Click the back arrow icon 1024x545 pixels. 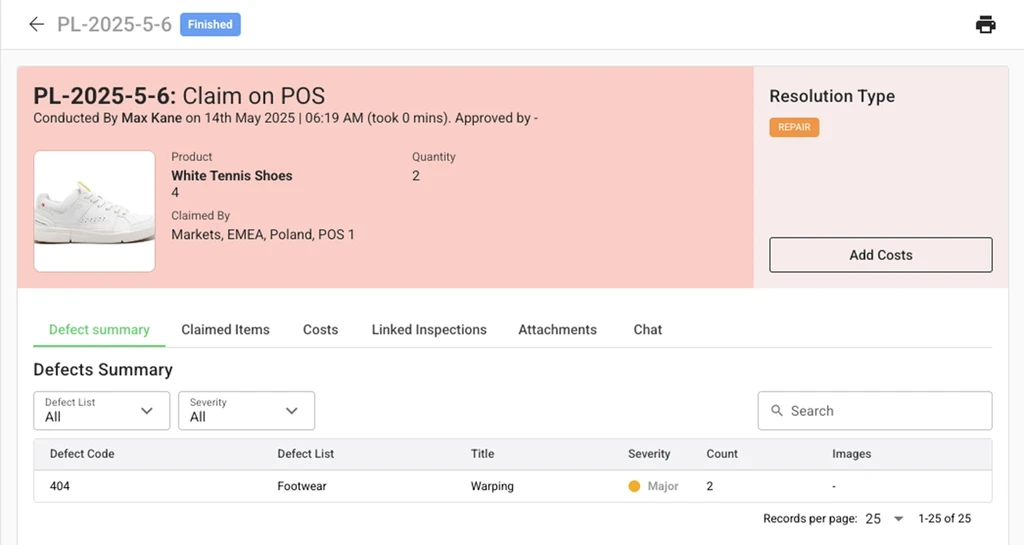coord(37,24)
